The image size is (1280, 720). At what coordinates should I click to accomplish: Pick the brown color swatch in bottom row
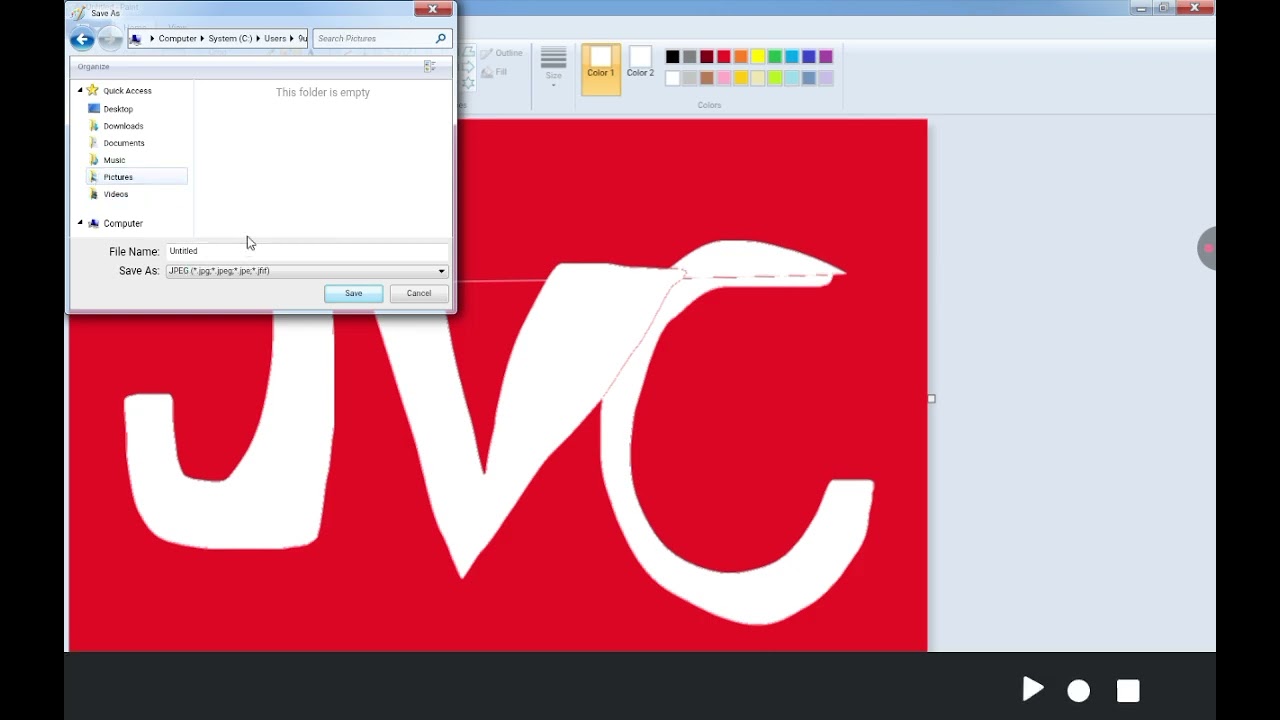(x=707, y=78)
